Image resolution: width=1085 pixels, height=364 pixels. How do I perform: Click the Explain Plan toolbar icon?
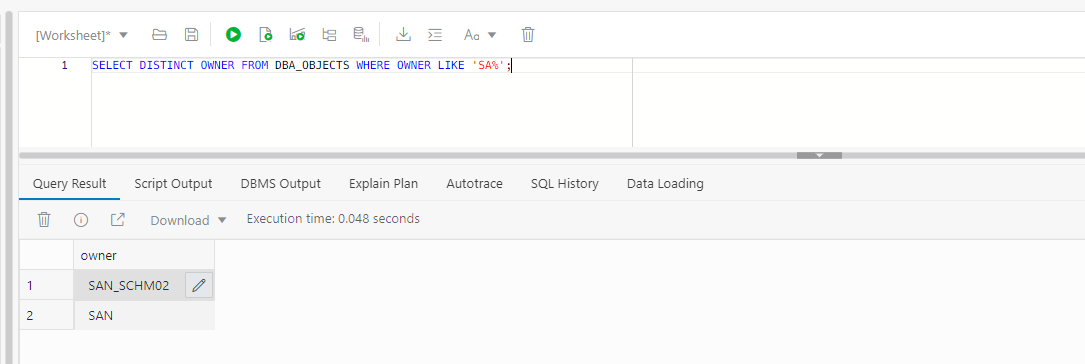tap(298, 34)
